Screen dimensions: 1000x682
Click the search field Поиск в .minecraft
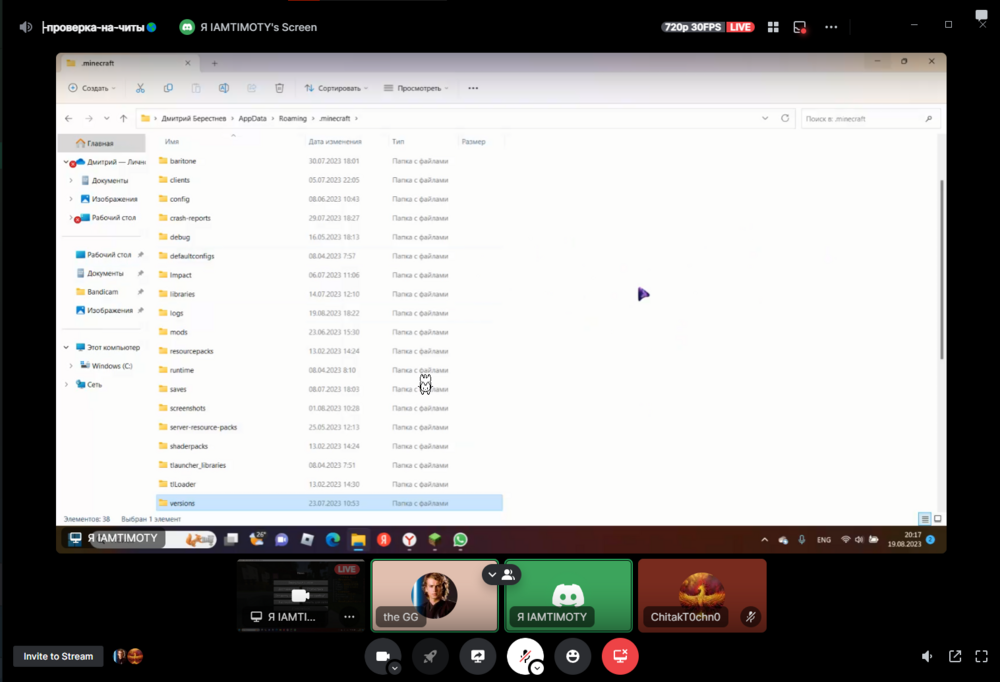click(870, 119)
